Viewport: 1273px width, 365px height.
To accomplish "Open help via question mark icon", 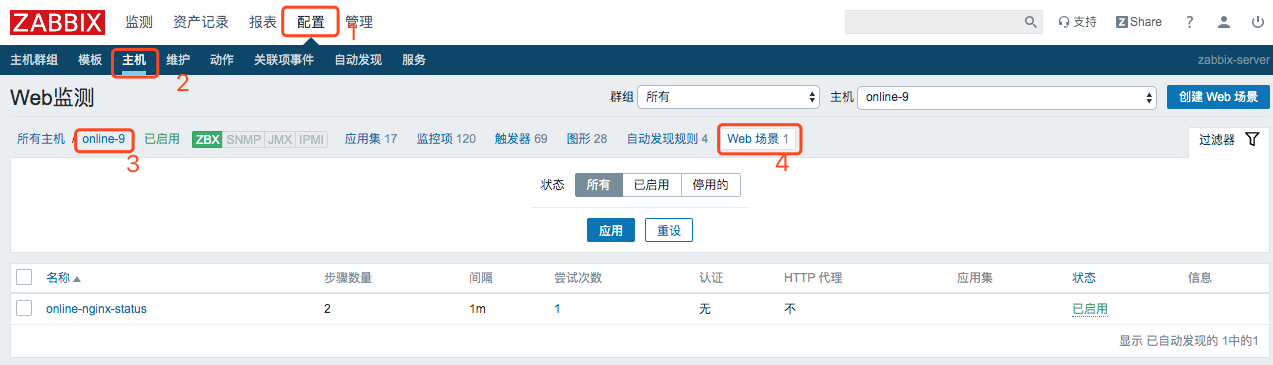I will click(x=1189, y=22).
